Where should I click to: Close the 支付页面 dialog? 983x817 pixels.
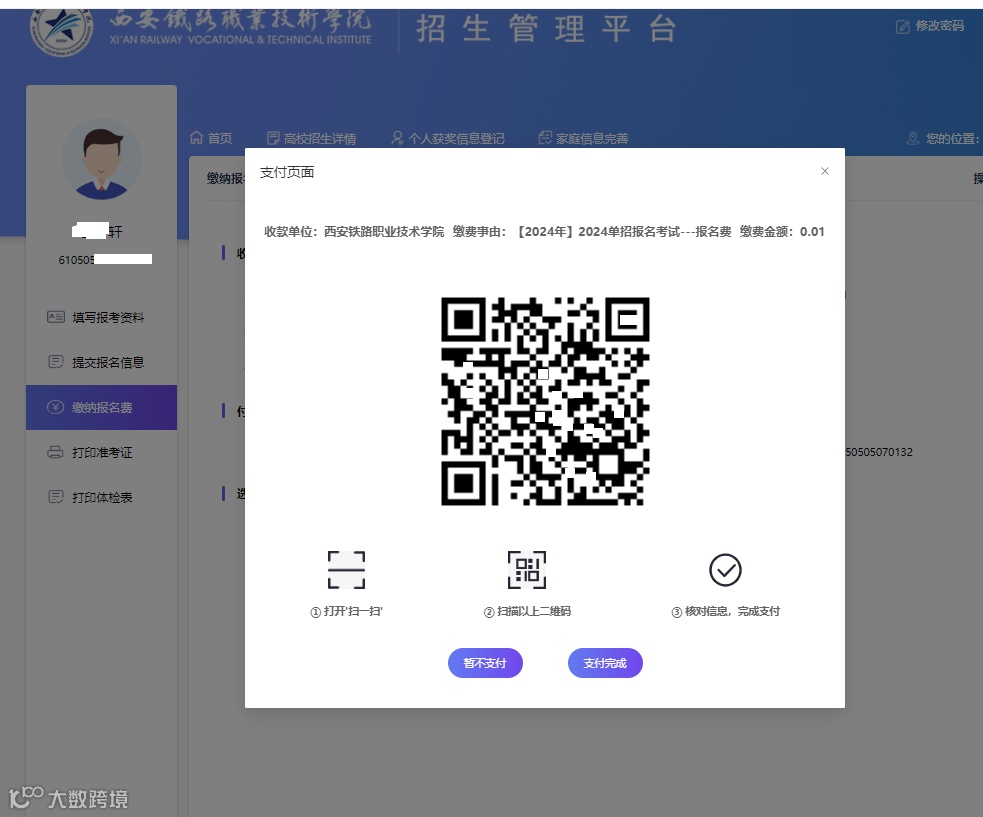pos(825,171)
